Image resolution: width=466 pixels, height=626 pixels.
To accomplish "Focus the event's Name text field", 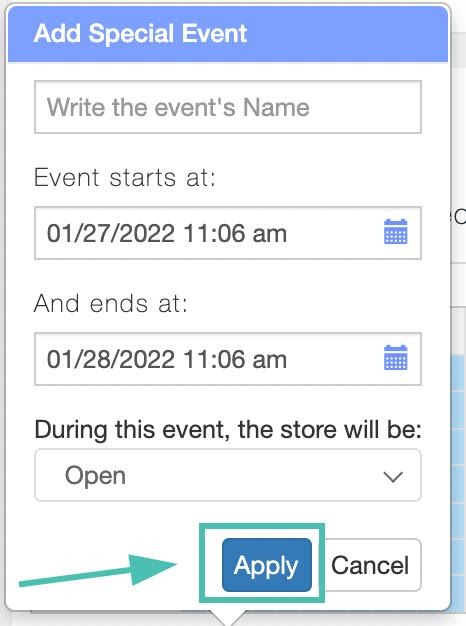I will 228,107.
